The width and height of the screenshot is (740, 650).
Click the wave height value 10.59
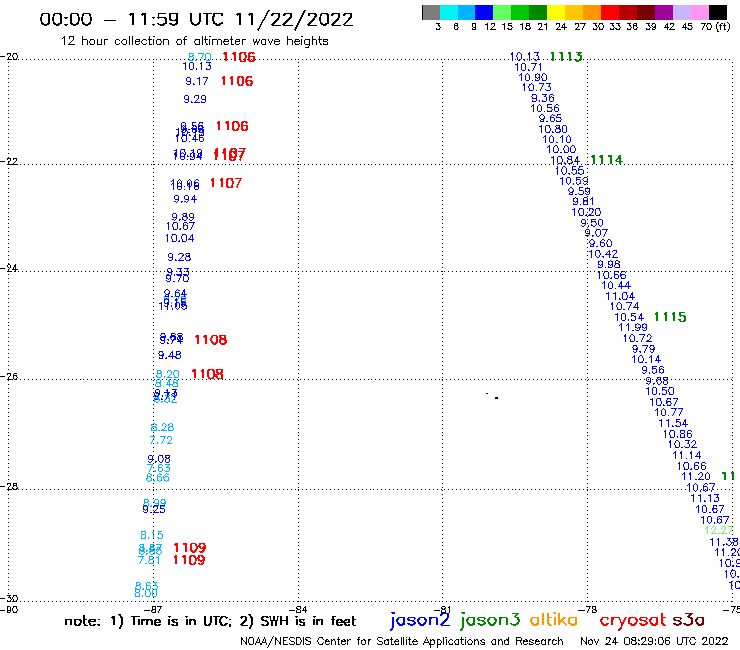(574, 181)
